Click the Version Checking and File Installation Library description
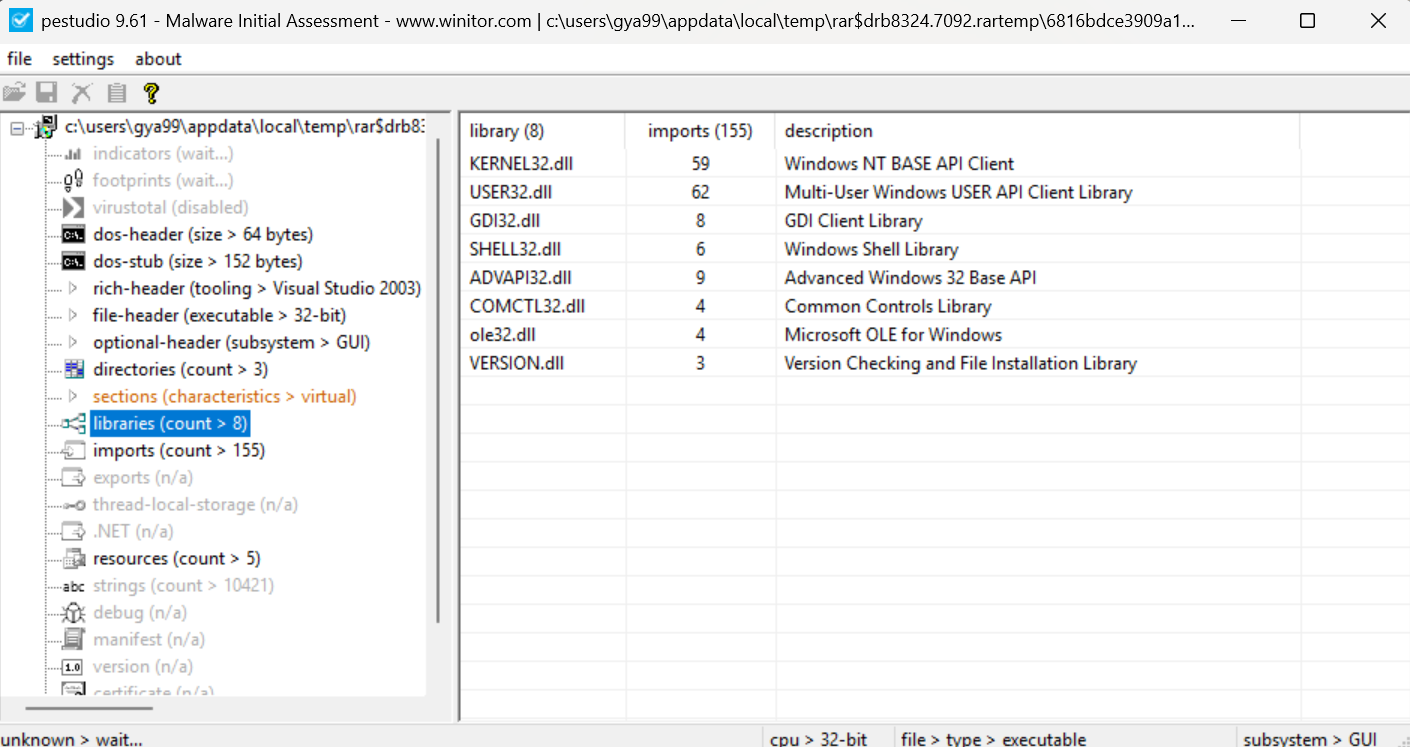The height and width of the screenshot is (747, 1410). [960, 363]
